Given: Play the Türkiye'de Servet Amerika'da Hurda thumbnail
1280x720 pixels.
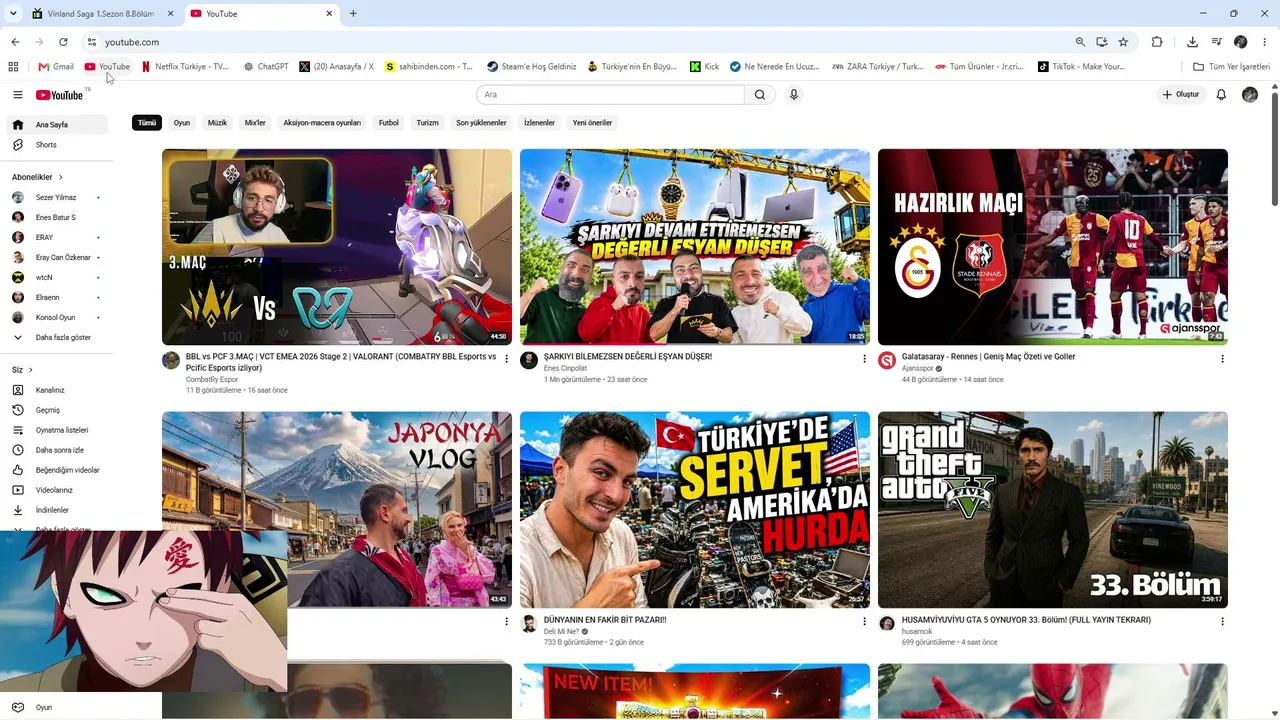Looking at the screenshot, I should point(695,510).
